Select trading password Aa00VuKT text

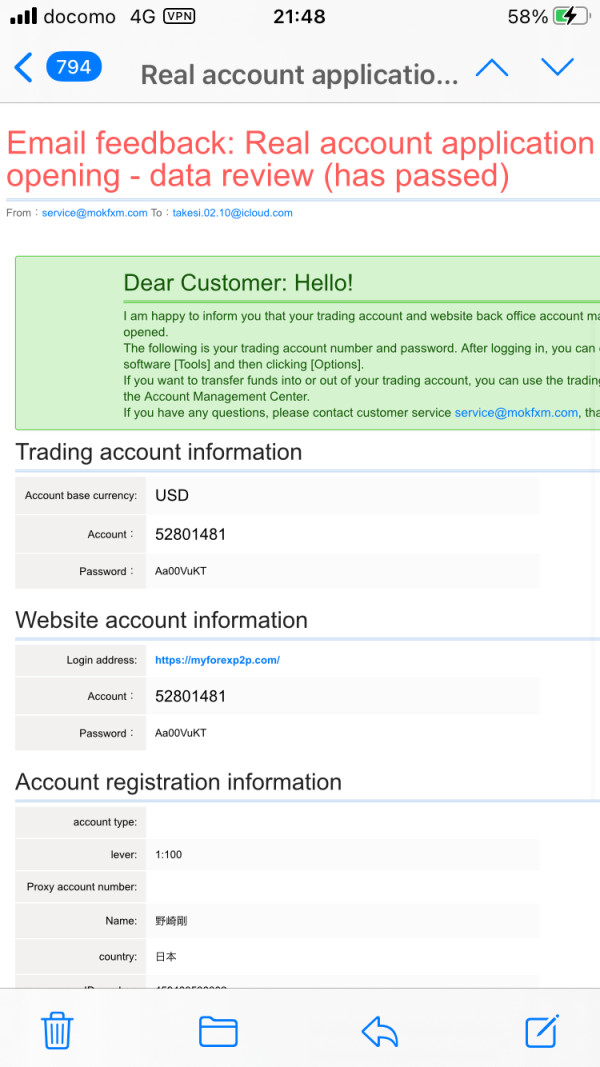(181, 572)
